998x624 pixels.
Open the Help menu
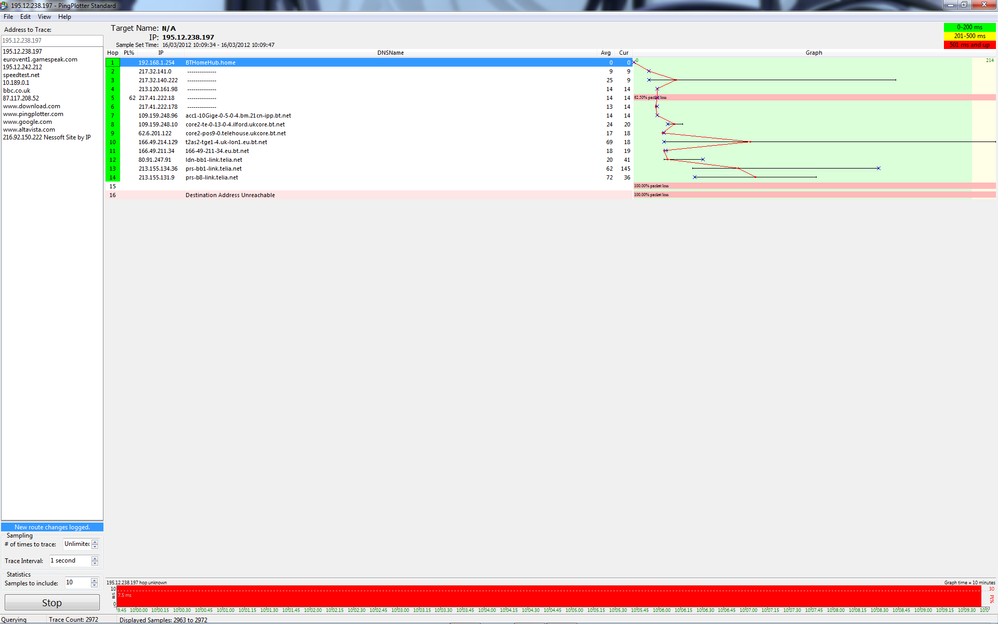click(x=64, y=17)
